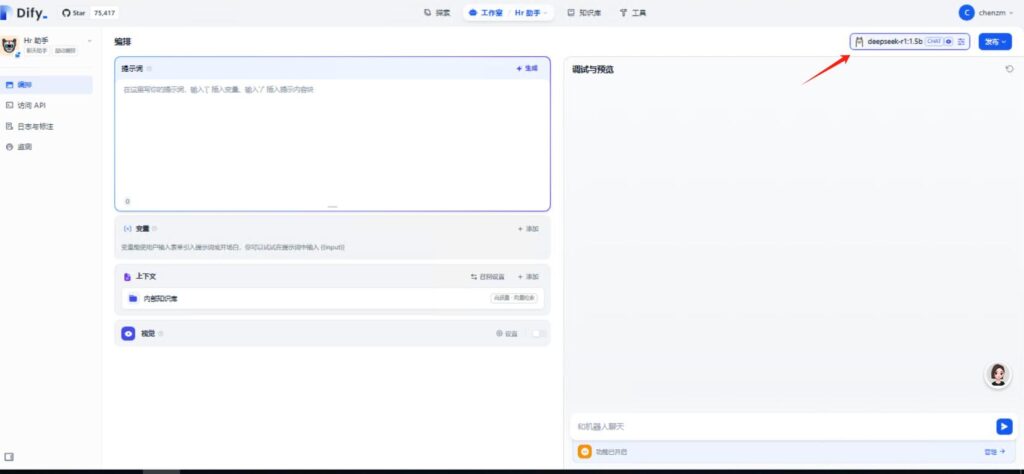Image resolution: width=1024 pixels, height=474 pixels.
Task: Go to 知识库 in top navigation
Action: [585, 13]
